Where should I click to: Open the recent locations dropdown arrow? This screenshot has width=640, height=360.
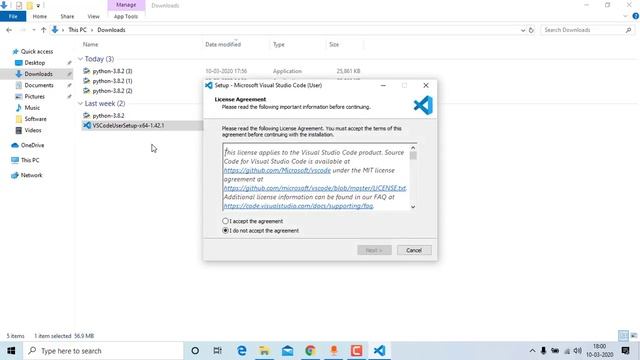33,30
